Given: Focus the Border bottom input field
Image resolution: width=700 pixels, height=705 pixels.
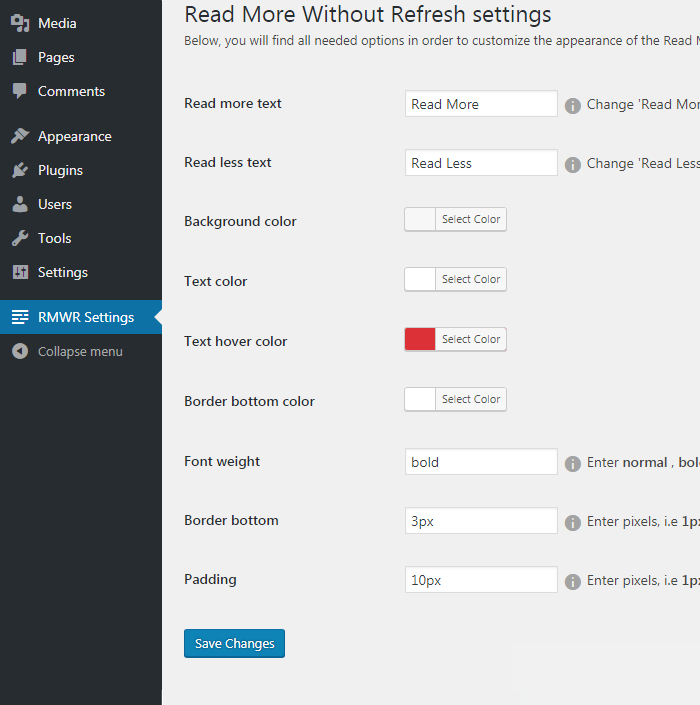Looking at the screenshot, I should coord(481,521).
